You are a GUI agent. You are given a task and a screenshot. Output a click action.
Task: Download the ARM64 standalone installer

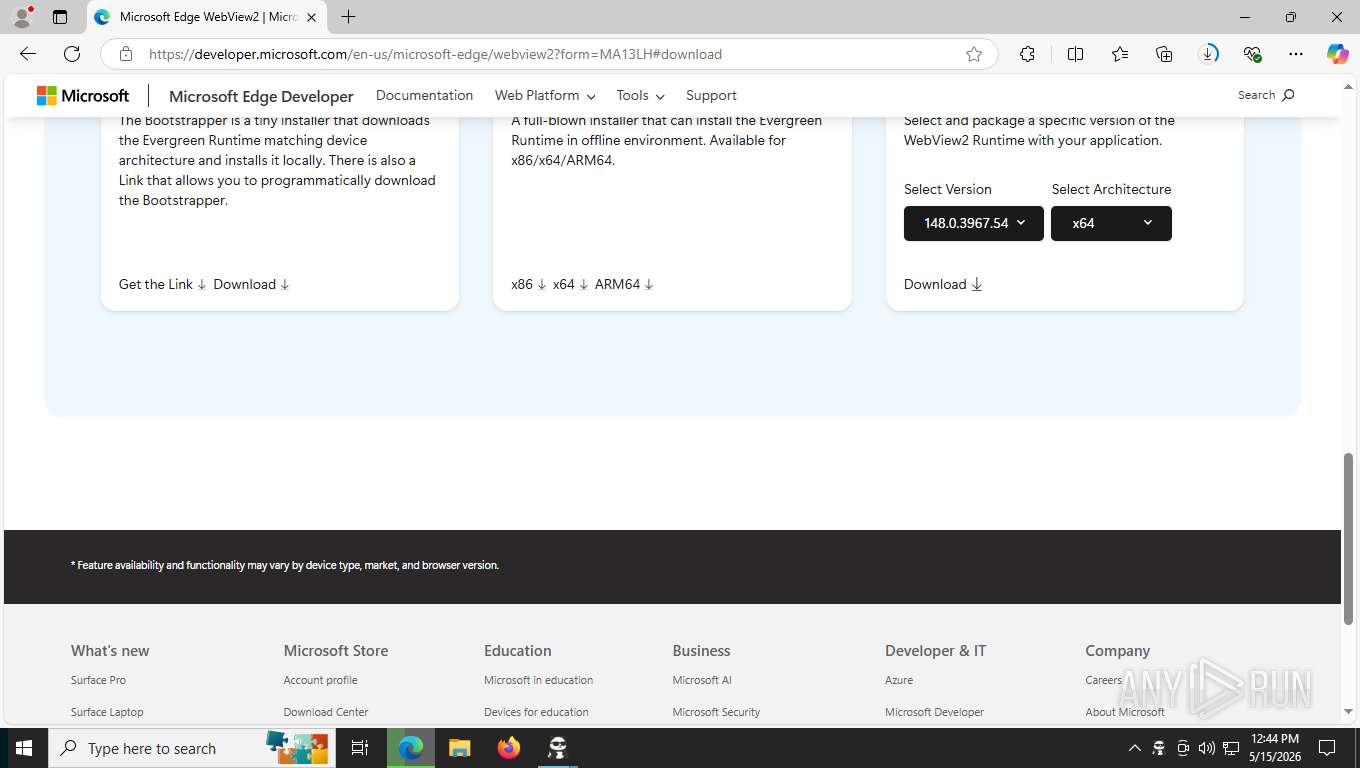pos(624,284)
